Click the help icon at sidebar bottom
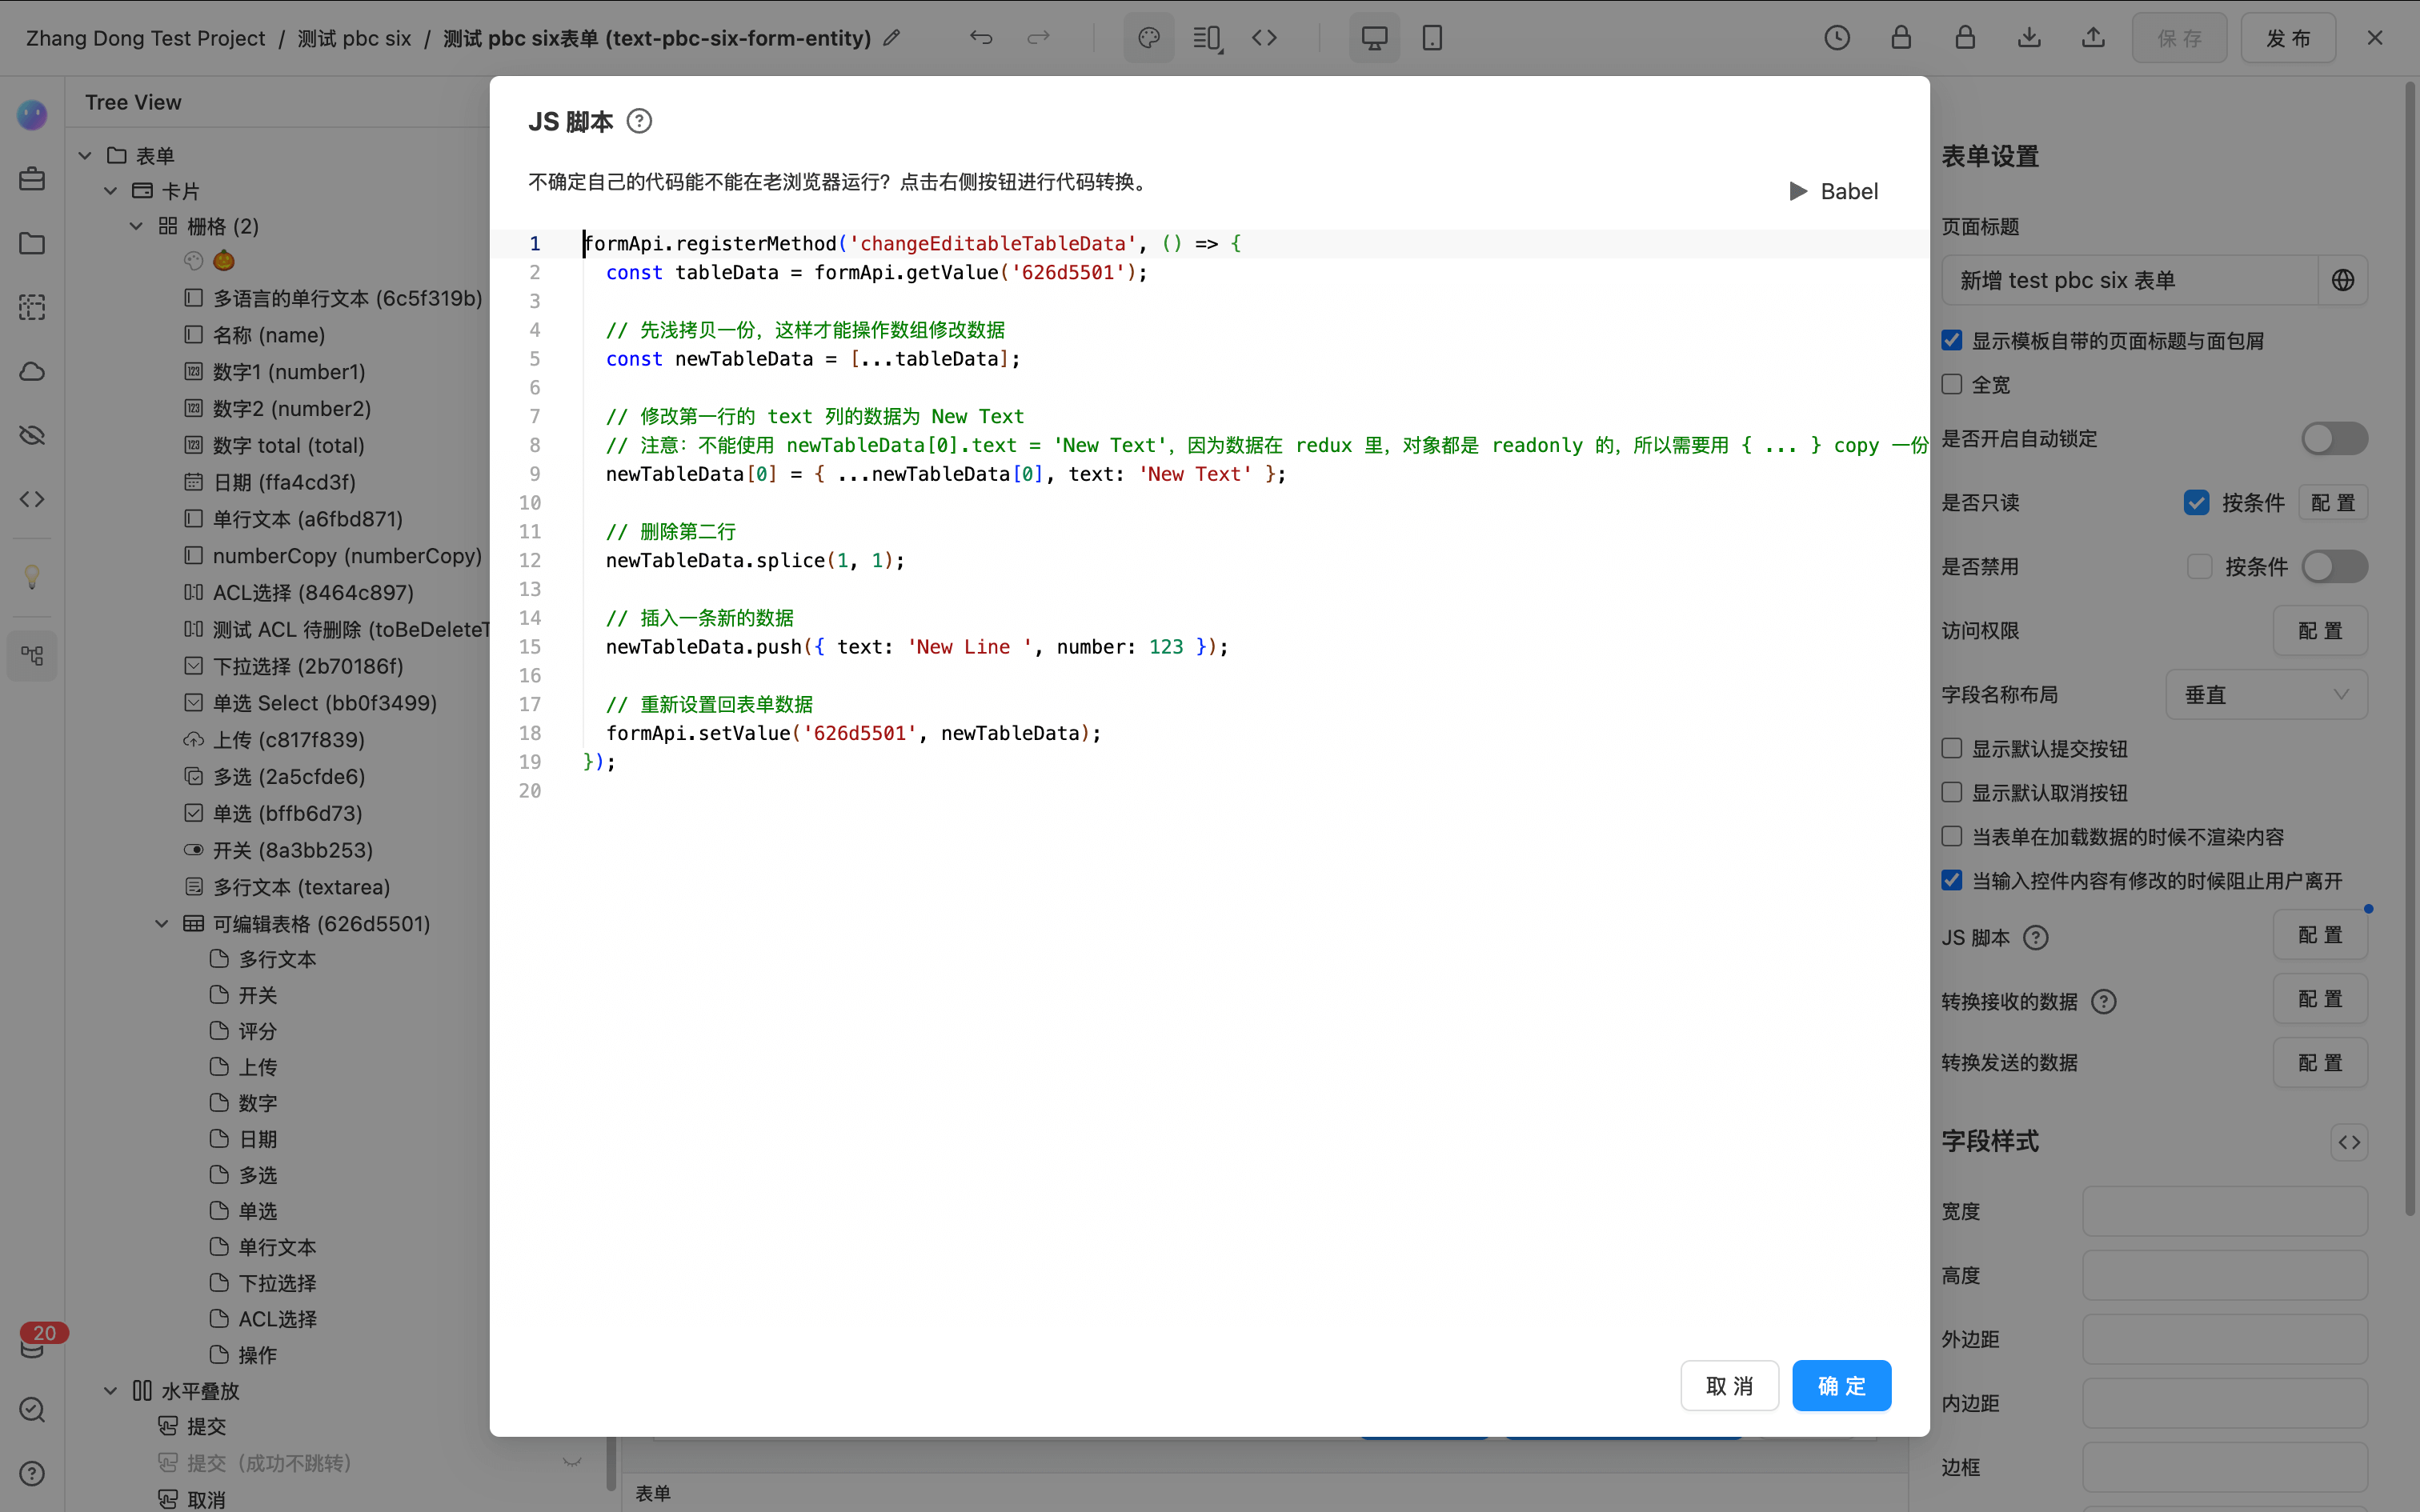 [x=32, y=1473]
